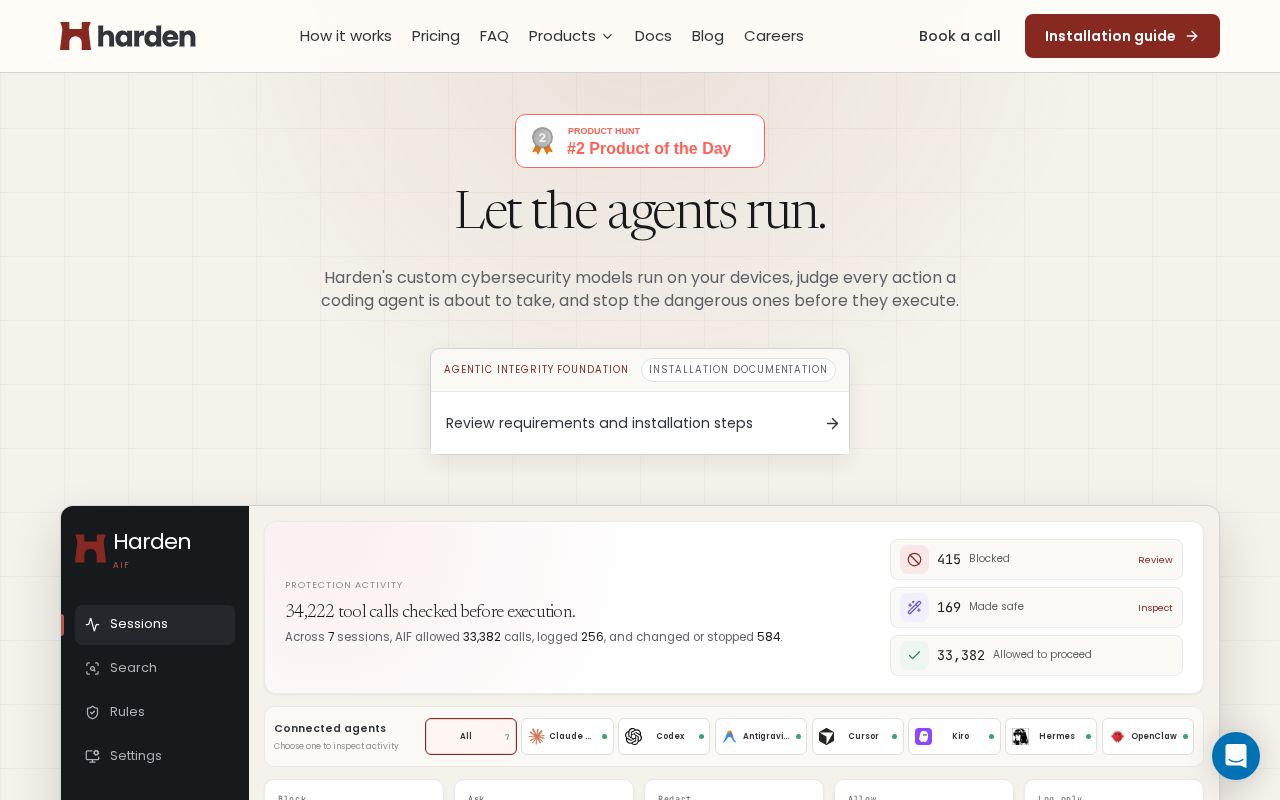Screen dimensions: 1280x800
Task: Click '169' made safe count
Action: coord(949,607)
